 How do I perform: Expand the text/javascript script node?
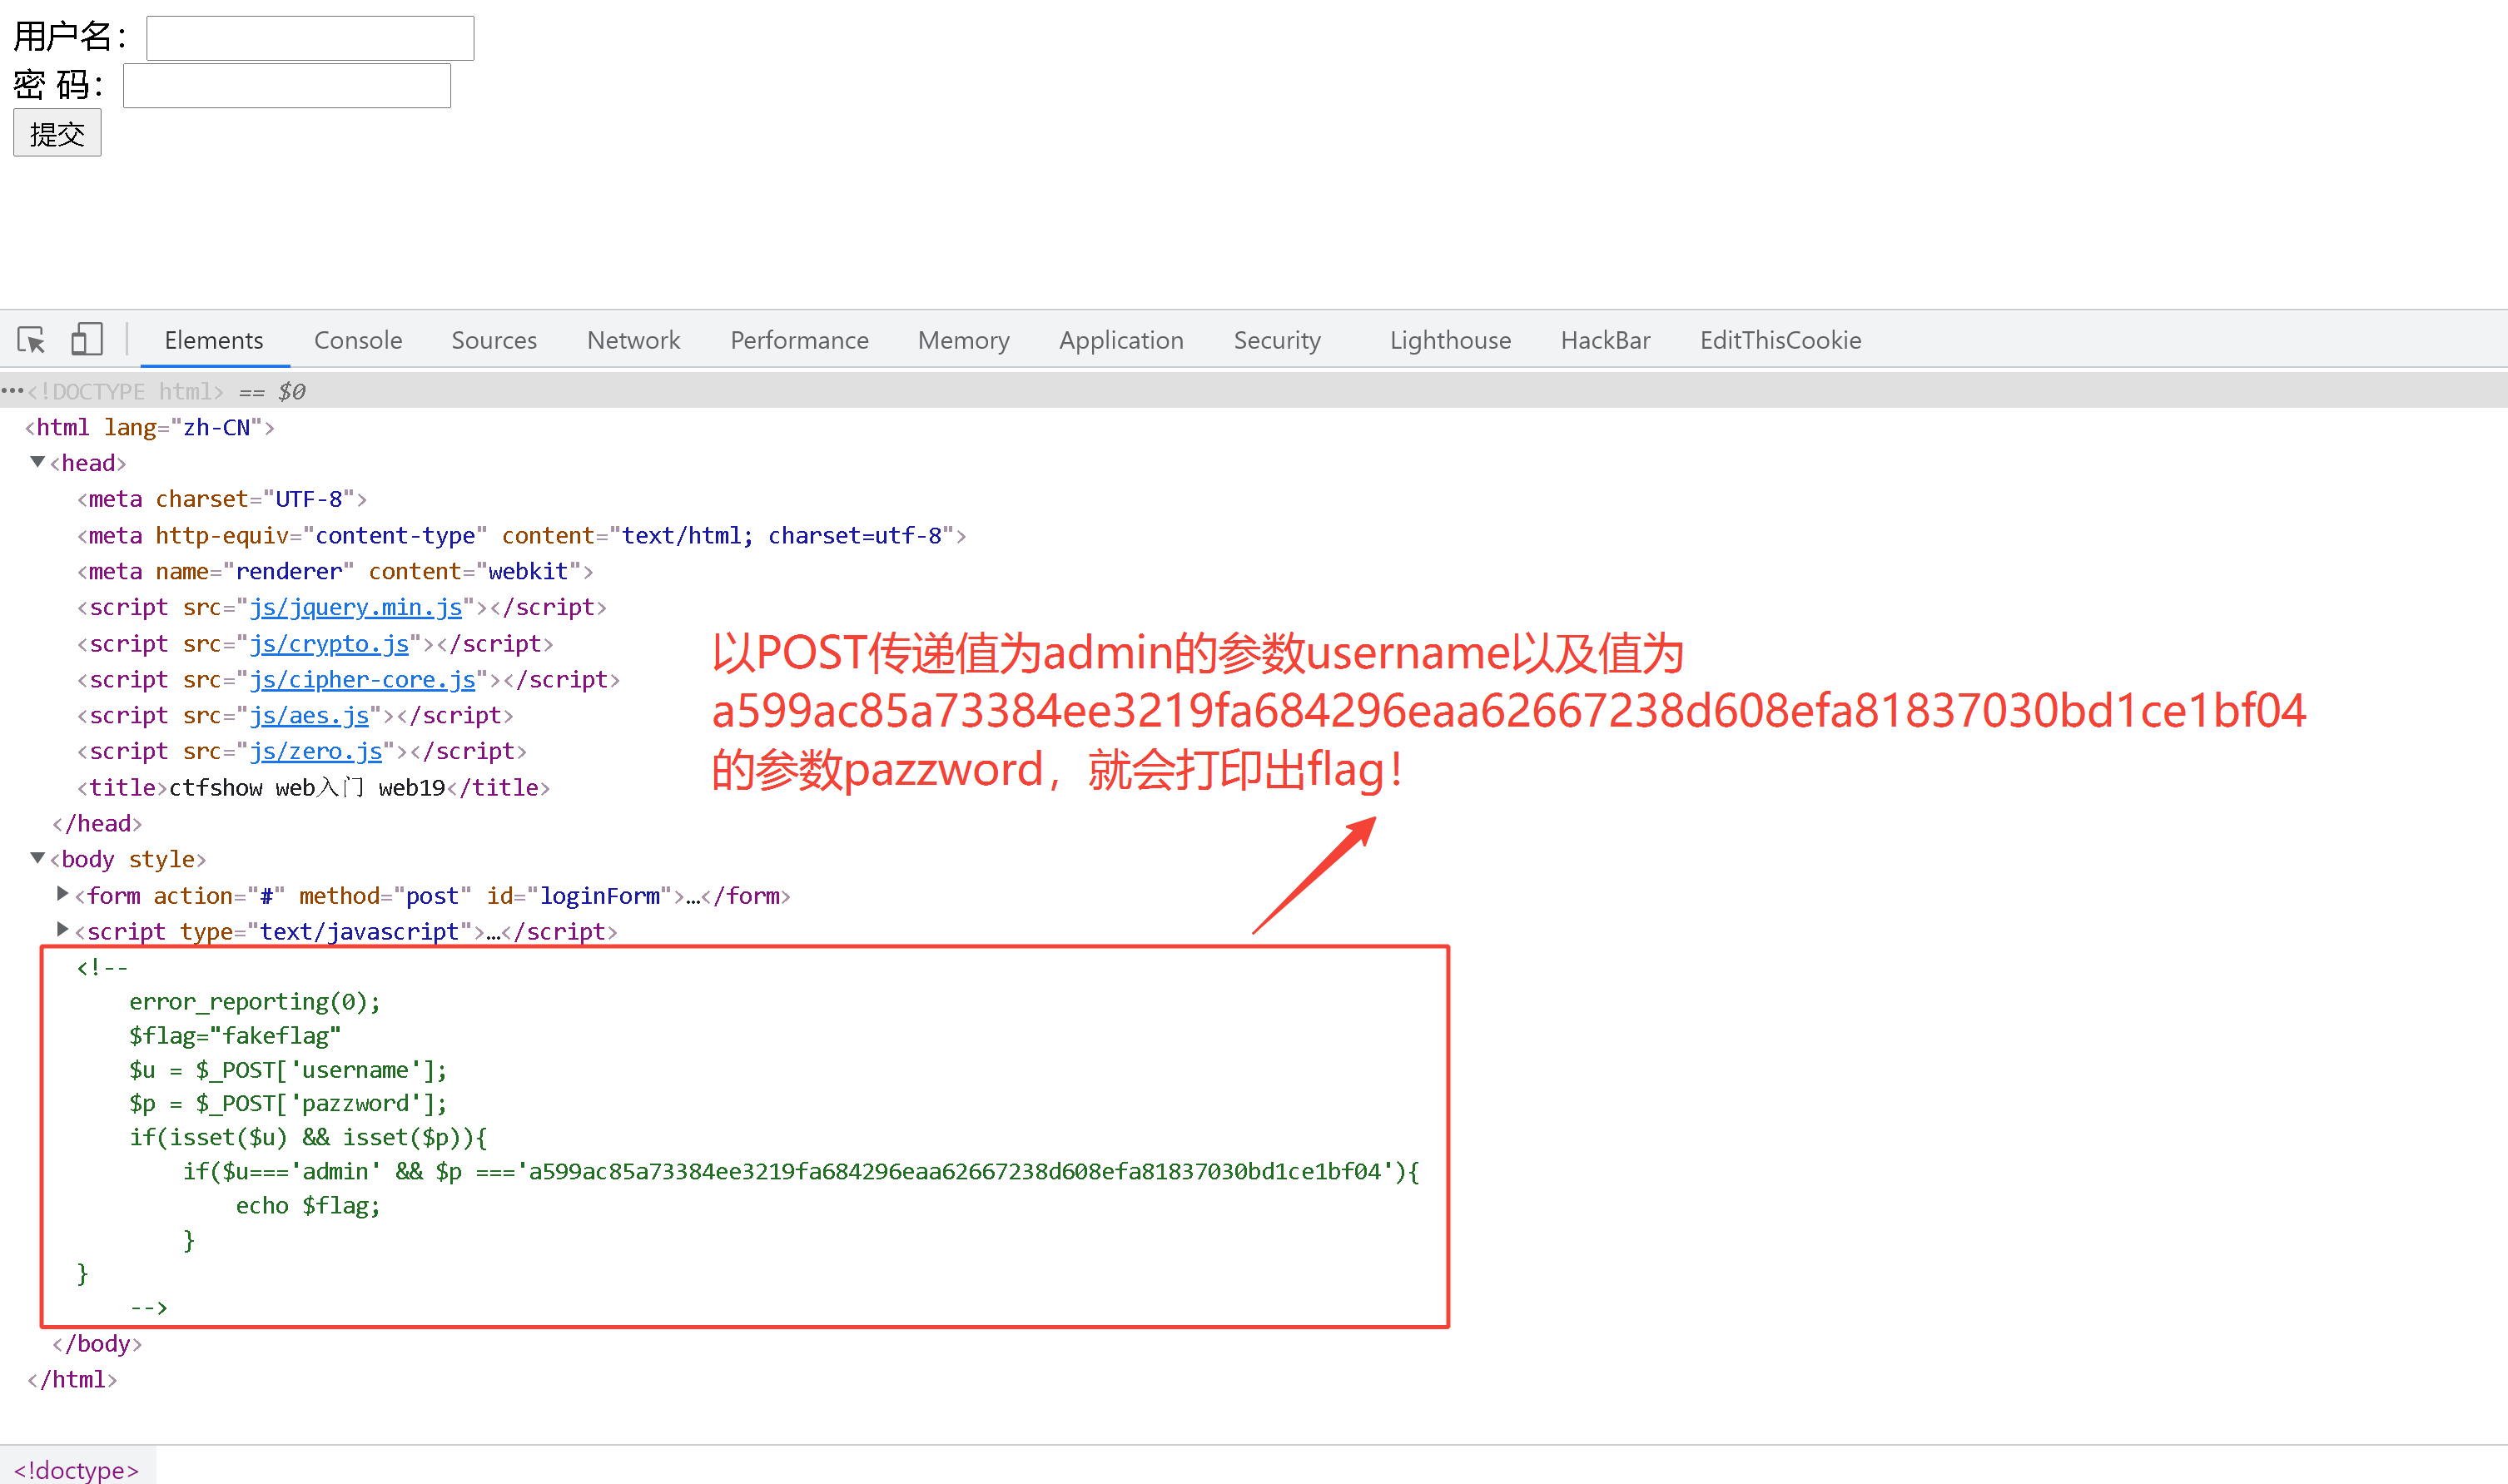point(63,930)
